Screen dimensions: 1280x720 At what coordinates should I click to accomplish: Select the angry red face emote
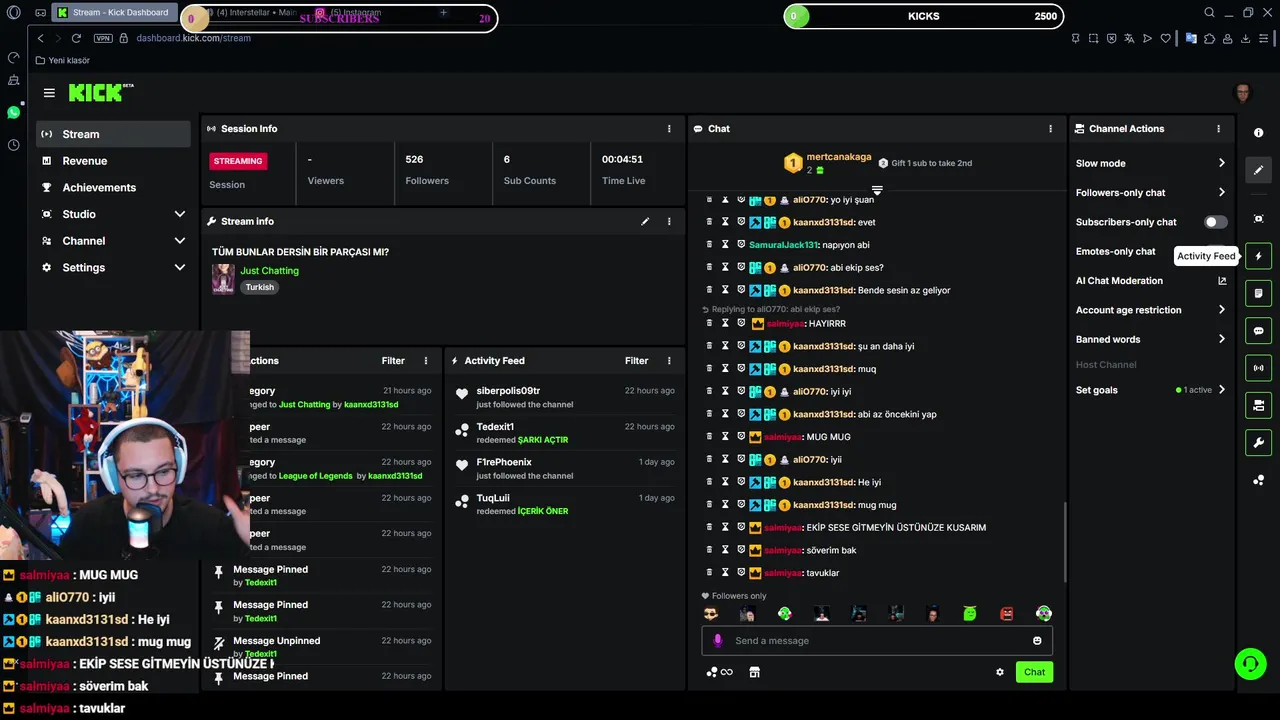pyautogui.click(x=1007, y=614)
